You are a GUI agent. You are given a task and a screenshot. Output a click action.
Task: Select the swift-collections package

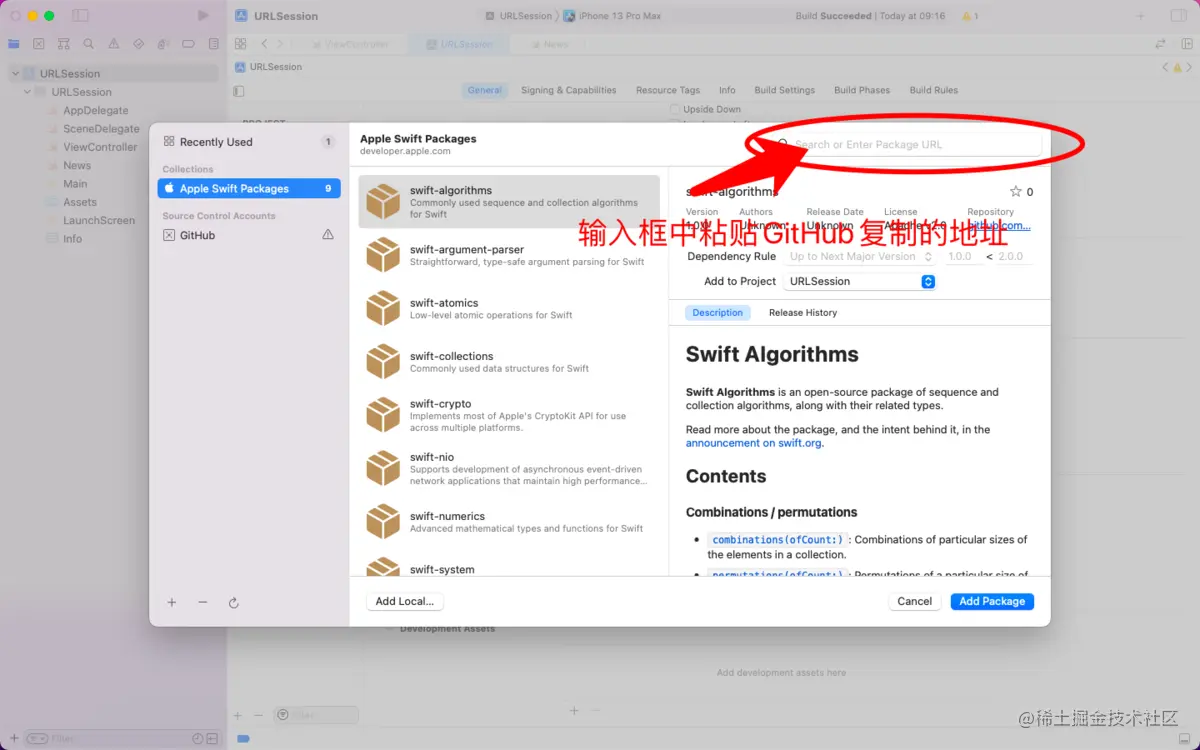click(509, 361)
